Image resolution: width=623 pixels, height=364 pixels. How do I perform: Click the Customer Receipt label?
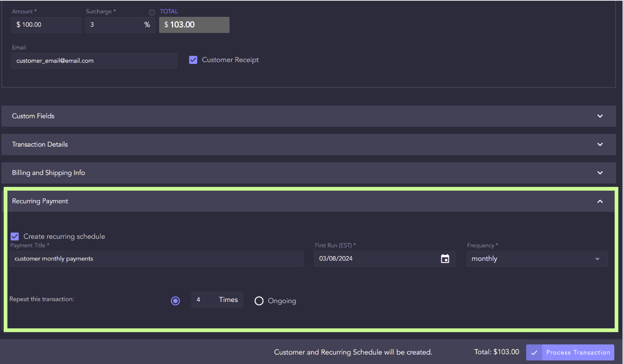pyautogui.click(x=230, y=60)
